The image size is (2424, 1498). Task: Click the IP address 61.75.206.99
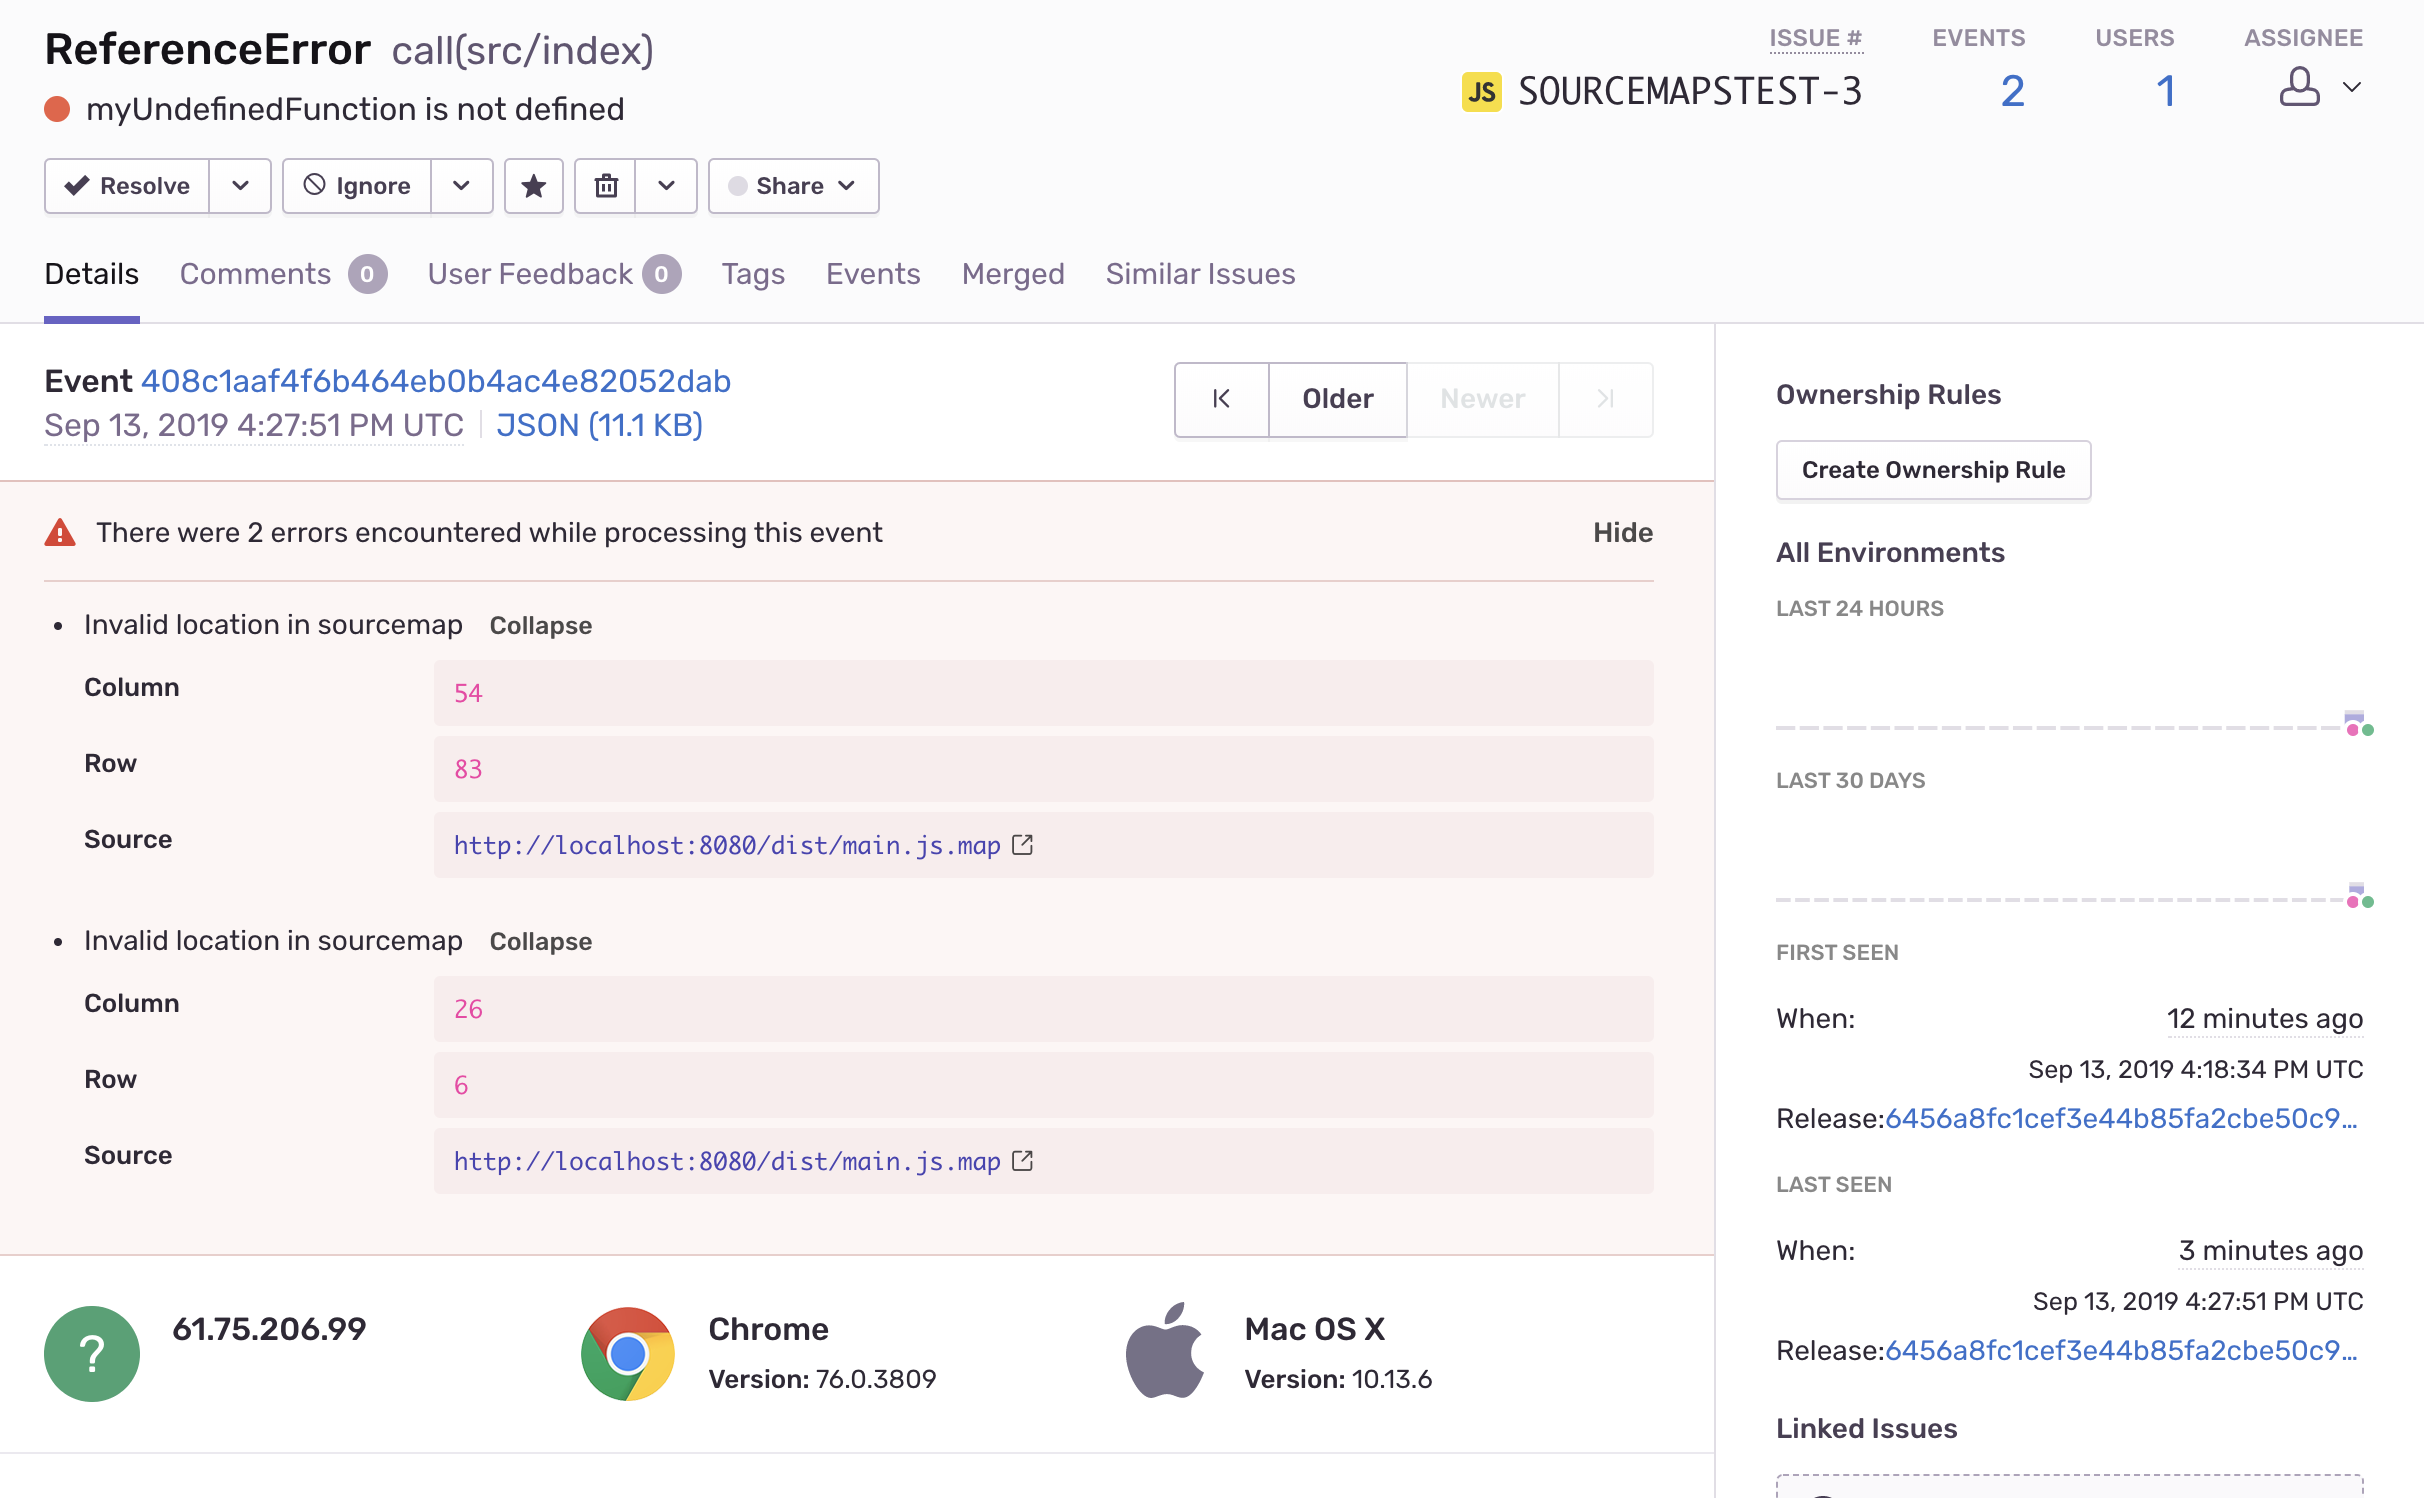(269, 1329)
